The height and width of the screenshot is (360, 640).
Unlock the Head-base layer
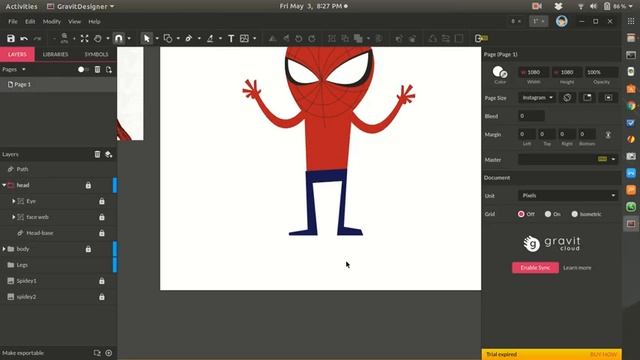(102, 233)
